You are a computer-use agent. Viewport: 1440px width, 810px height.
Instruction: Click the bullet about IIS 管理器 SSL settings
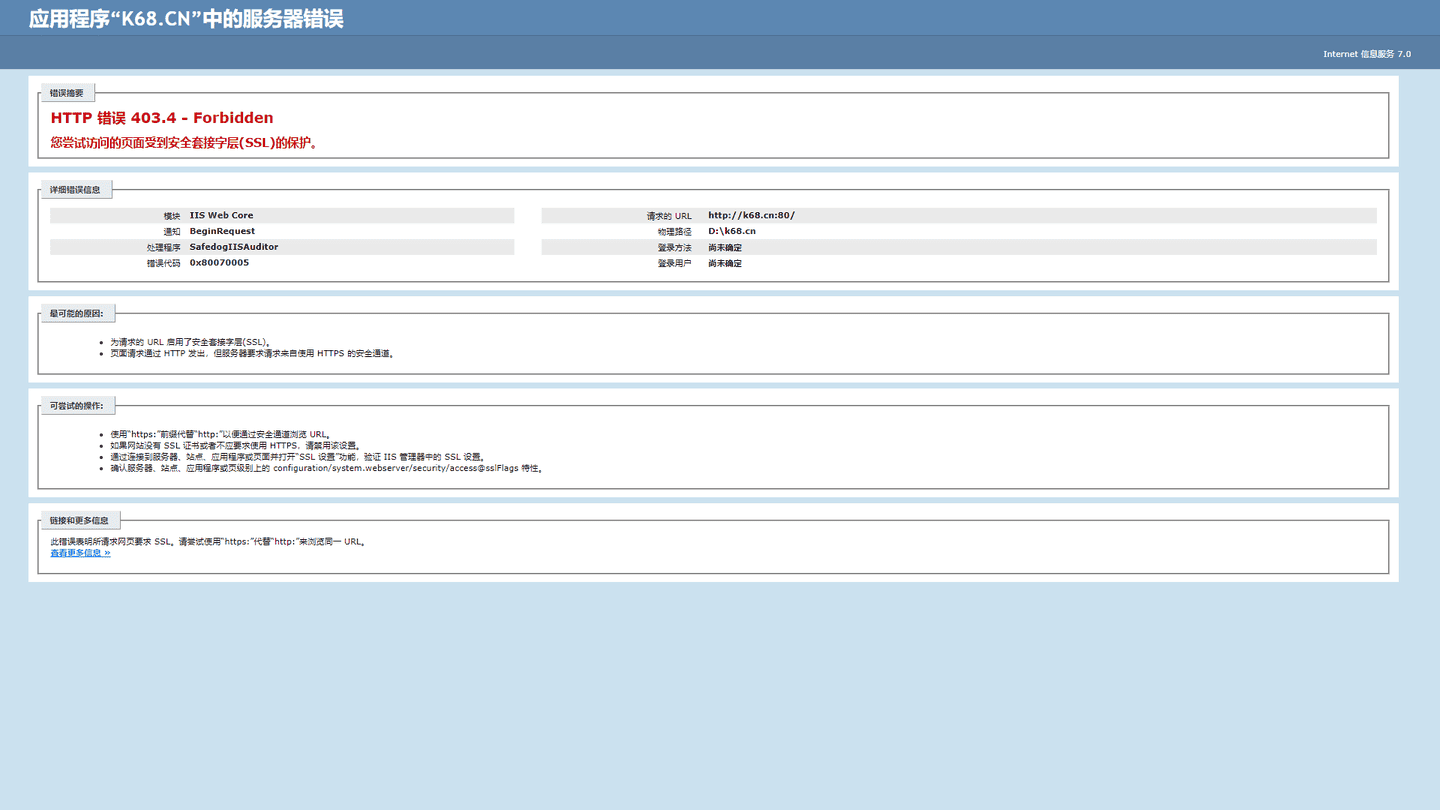click(298, 457)
